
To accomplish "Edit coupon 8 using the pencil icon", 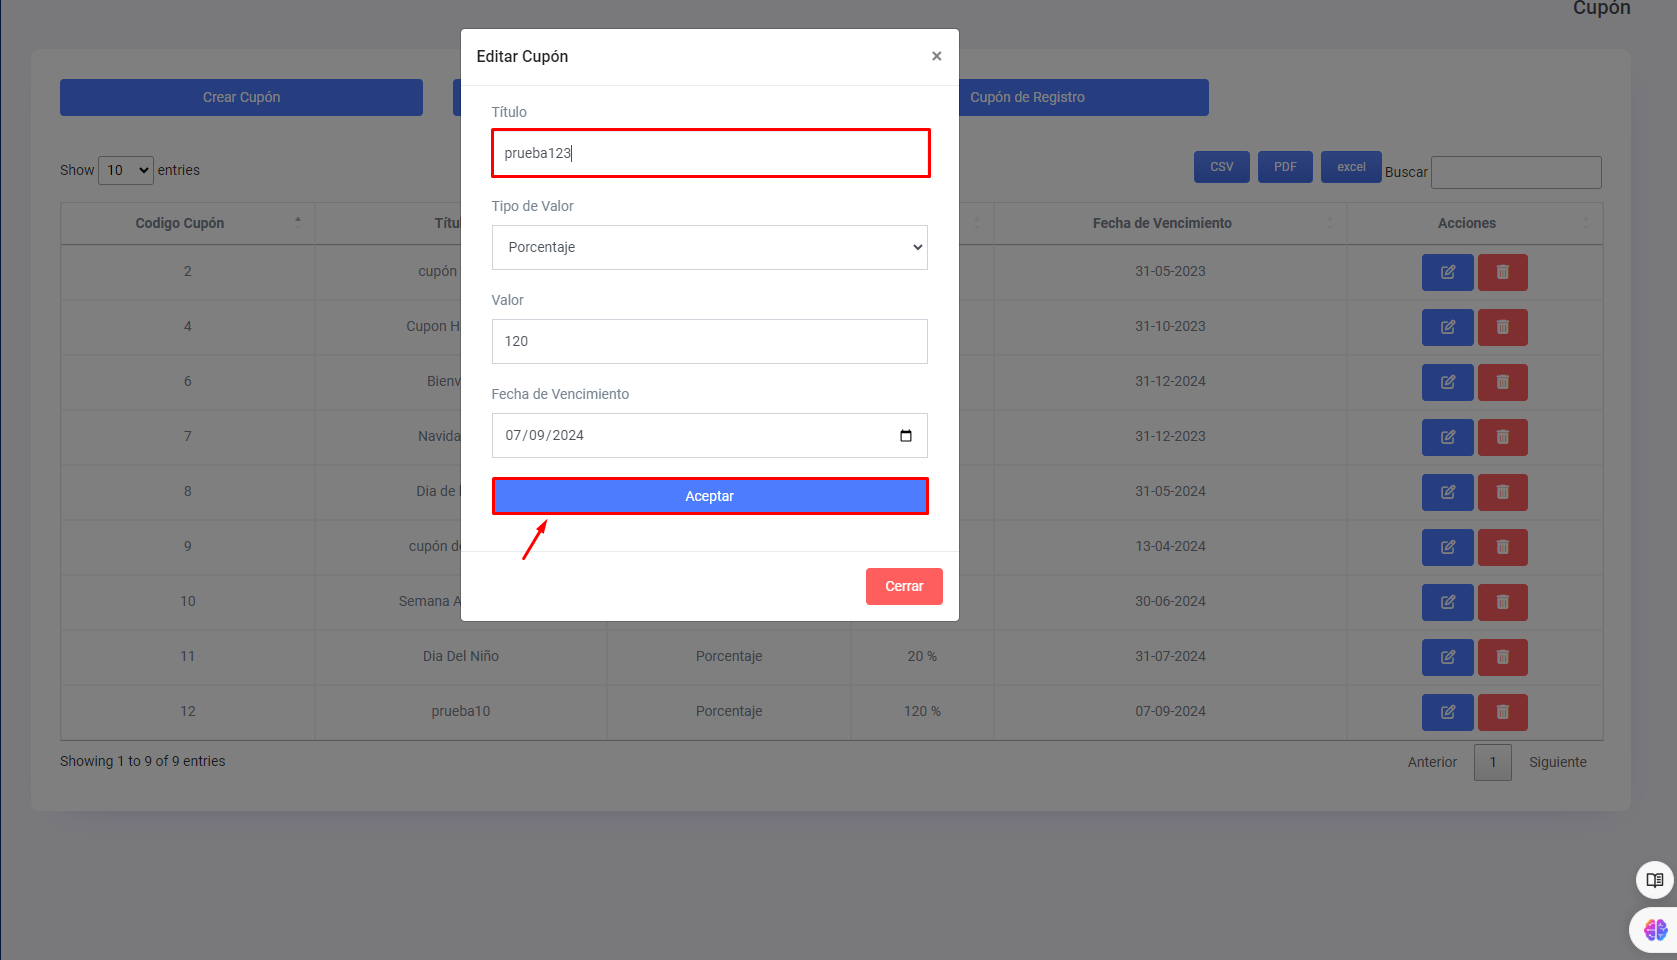I will tap(1447, 492).
